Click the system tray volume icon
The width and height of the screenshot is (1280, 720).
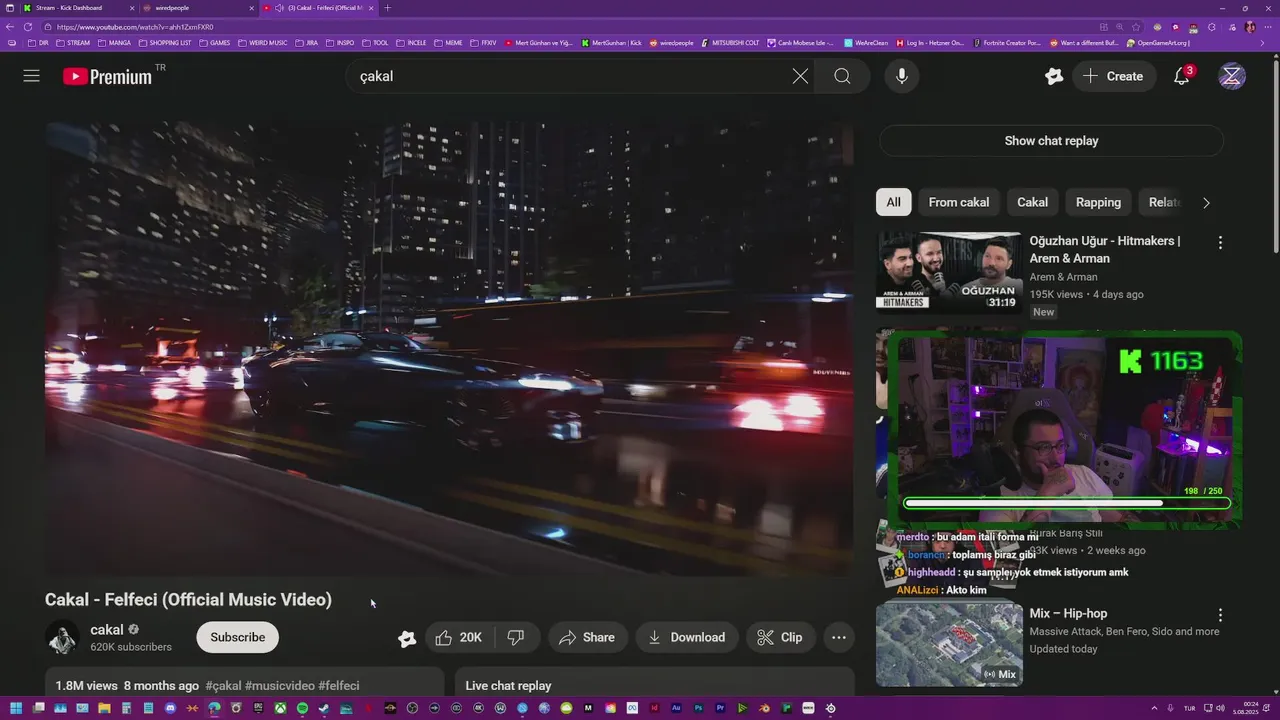1221,708
